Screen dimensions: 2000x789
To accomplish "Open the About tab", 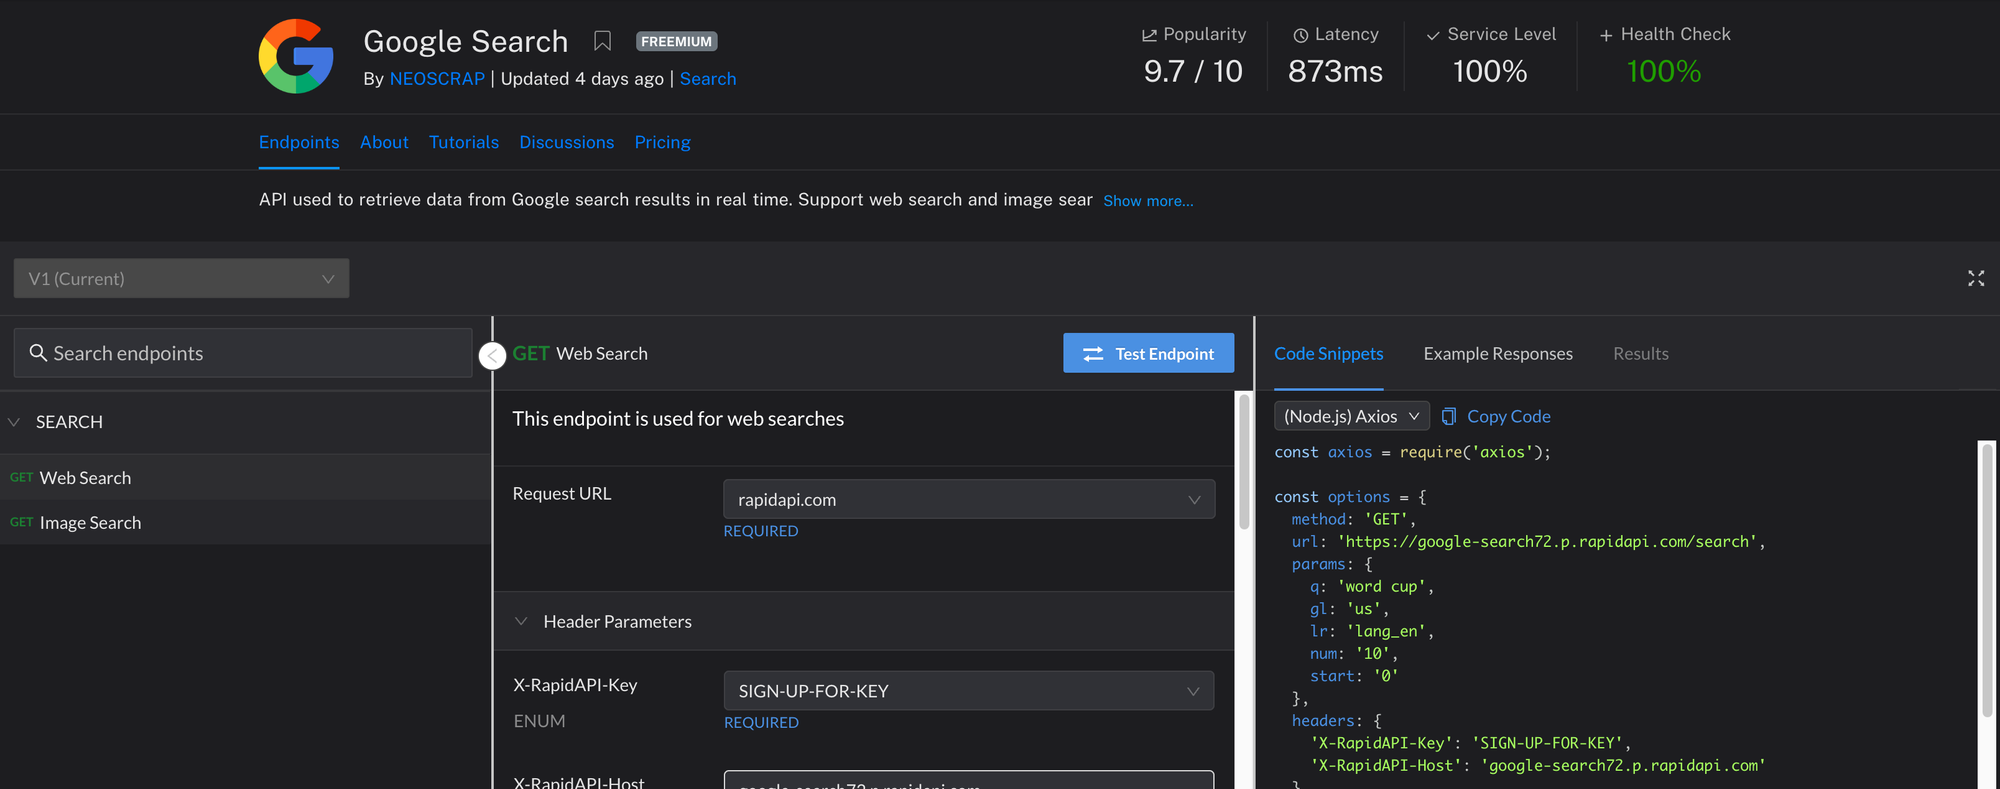I will pyautogui.click(x=384, y=142).
